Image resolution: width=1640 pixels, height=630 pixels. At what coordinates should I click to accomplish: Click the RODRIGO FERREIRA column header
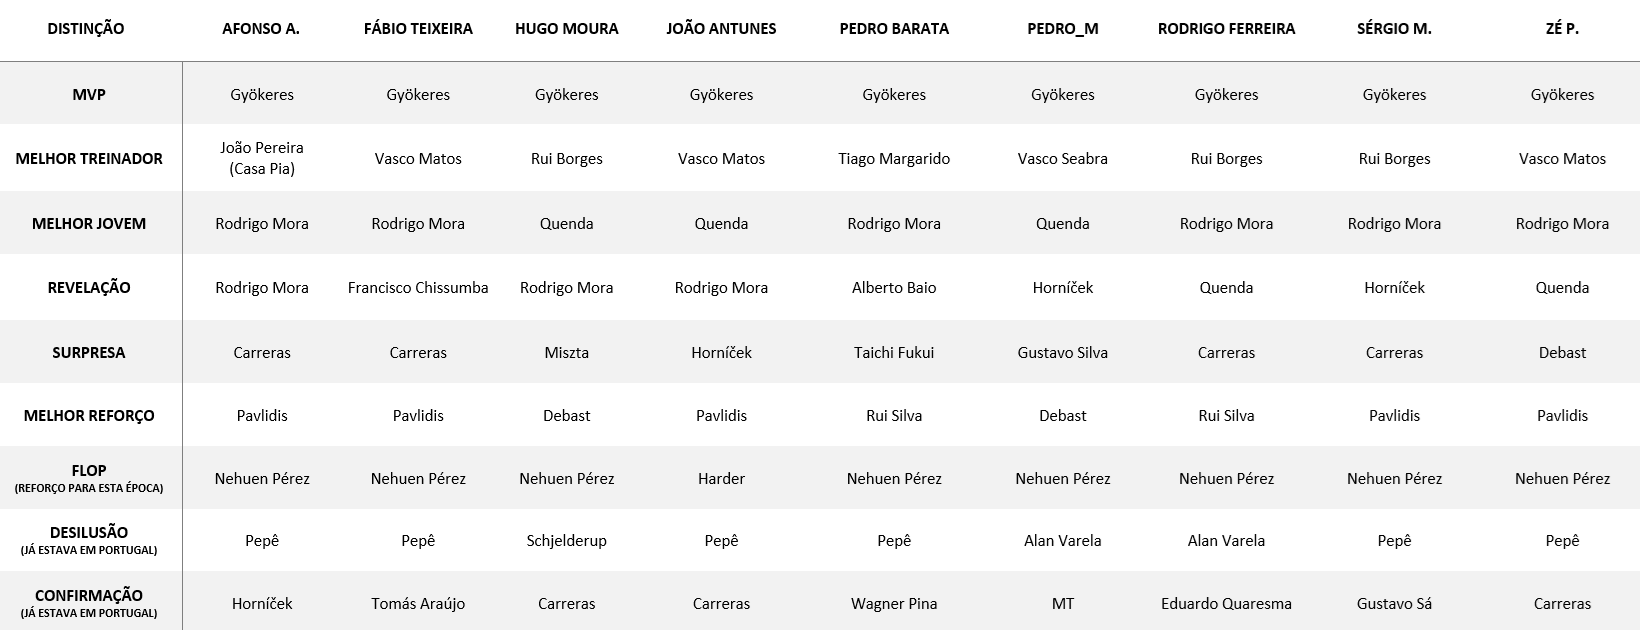tap(1226, 29)
